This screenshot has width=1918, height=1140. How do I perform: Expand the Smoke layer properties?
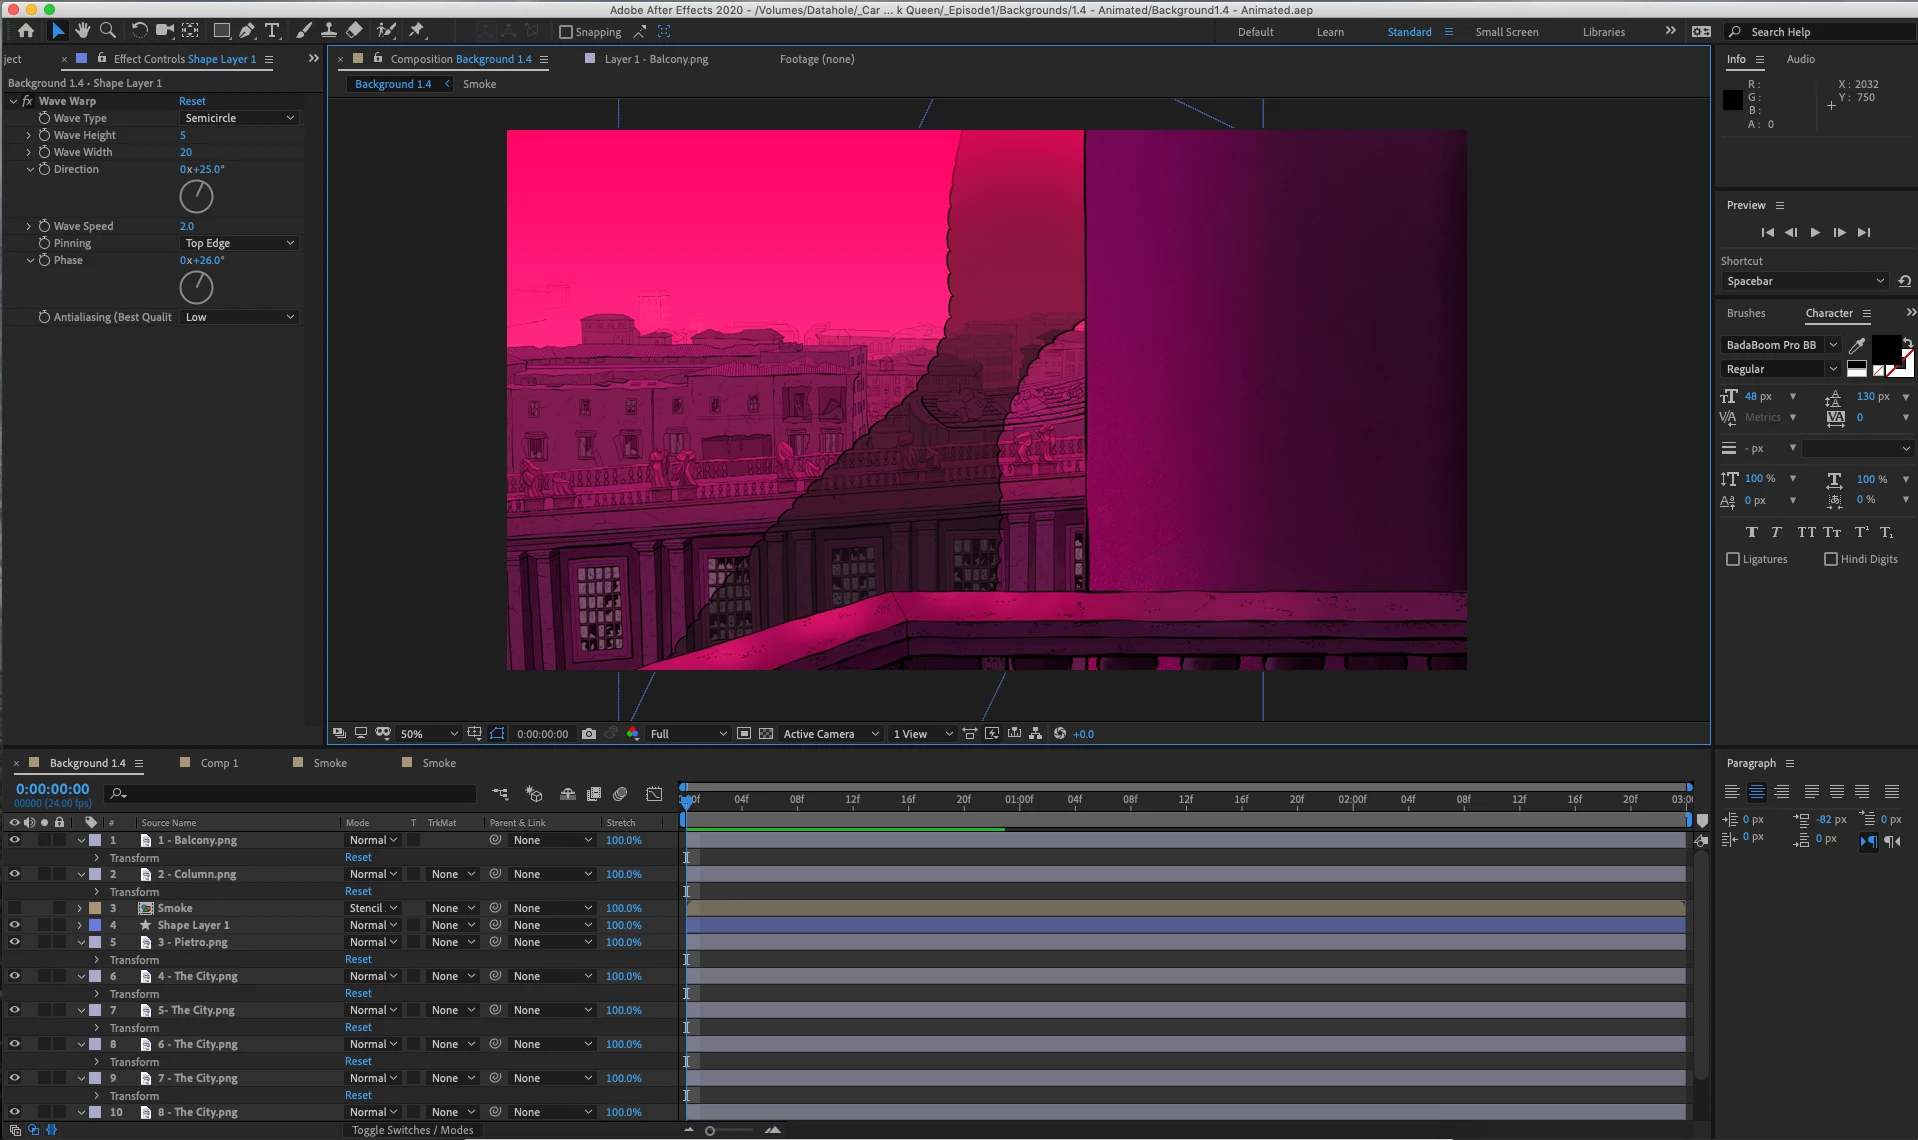tap(80, 909)
